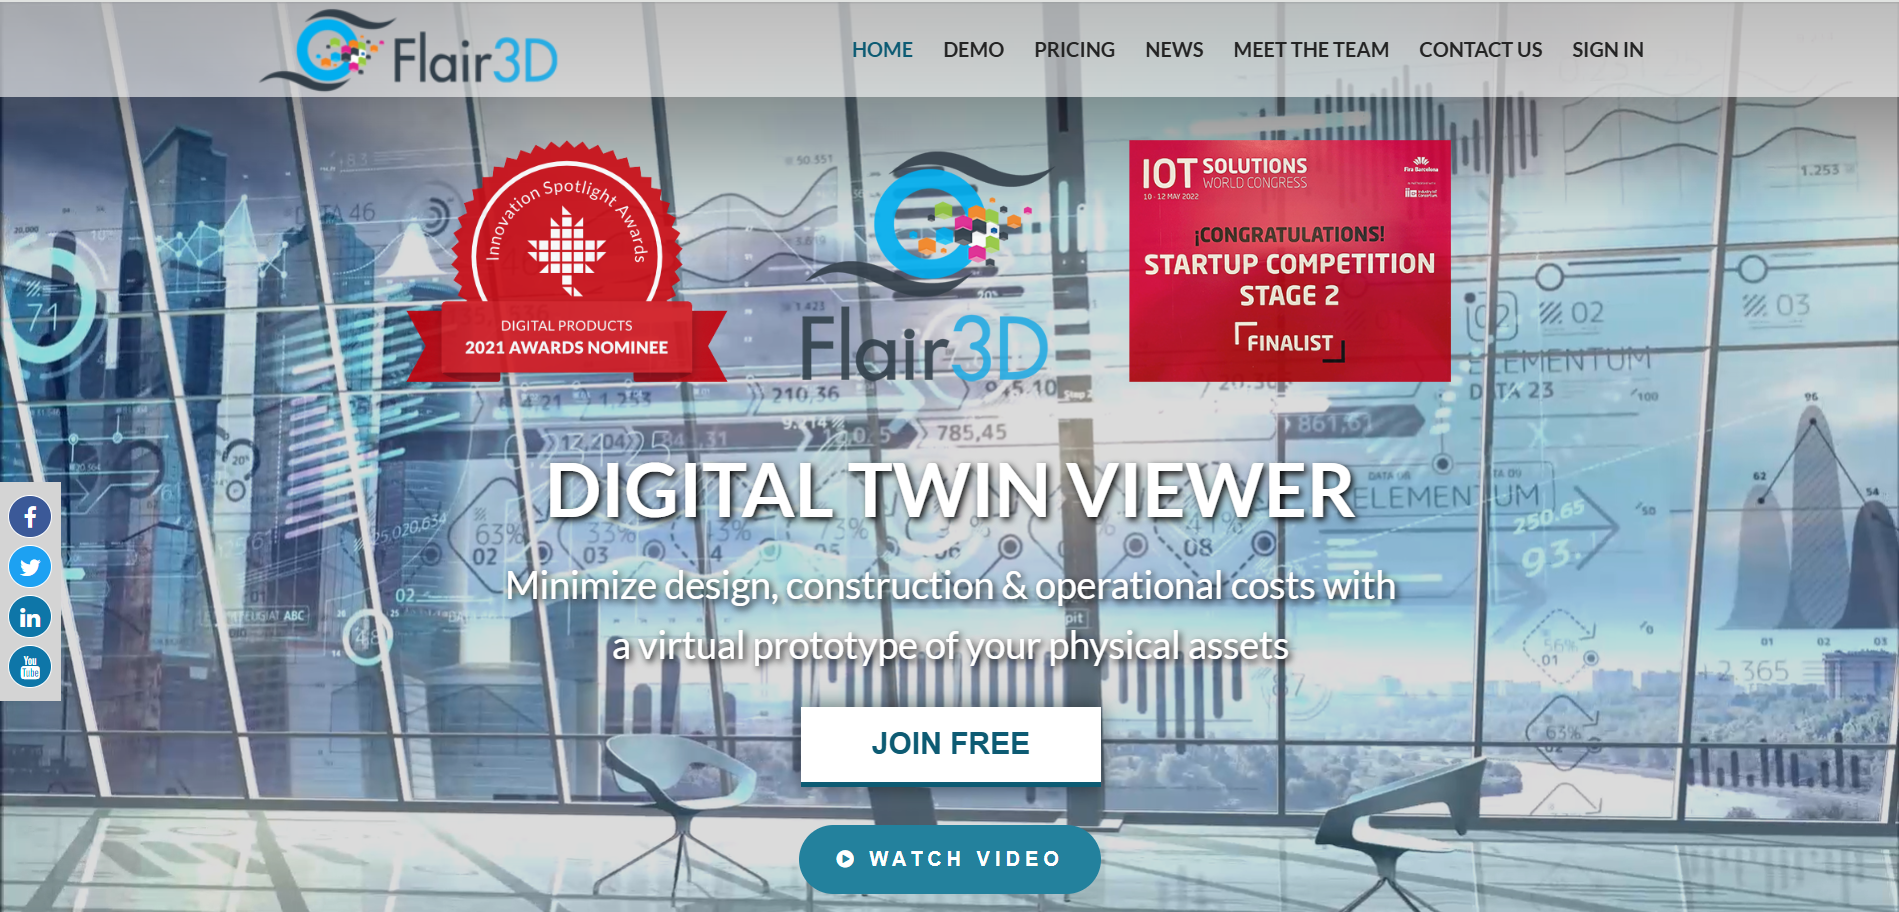Open the NEWS menu item
The height and width of the screenshot is (912, 1899).
click(x=1174, y=49)
